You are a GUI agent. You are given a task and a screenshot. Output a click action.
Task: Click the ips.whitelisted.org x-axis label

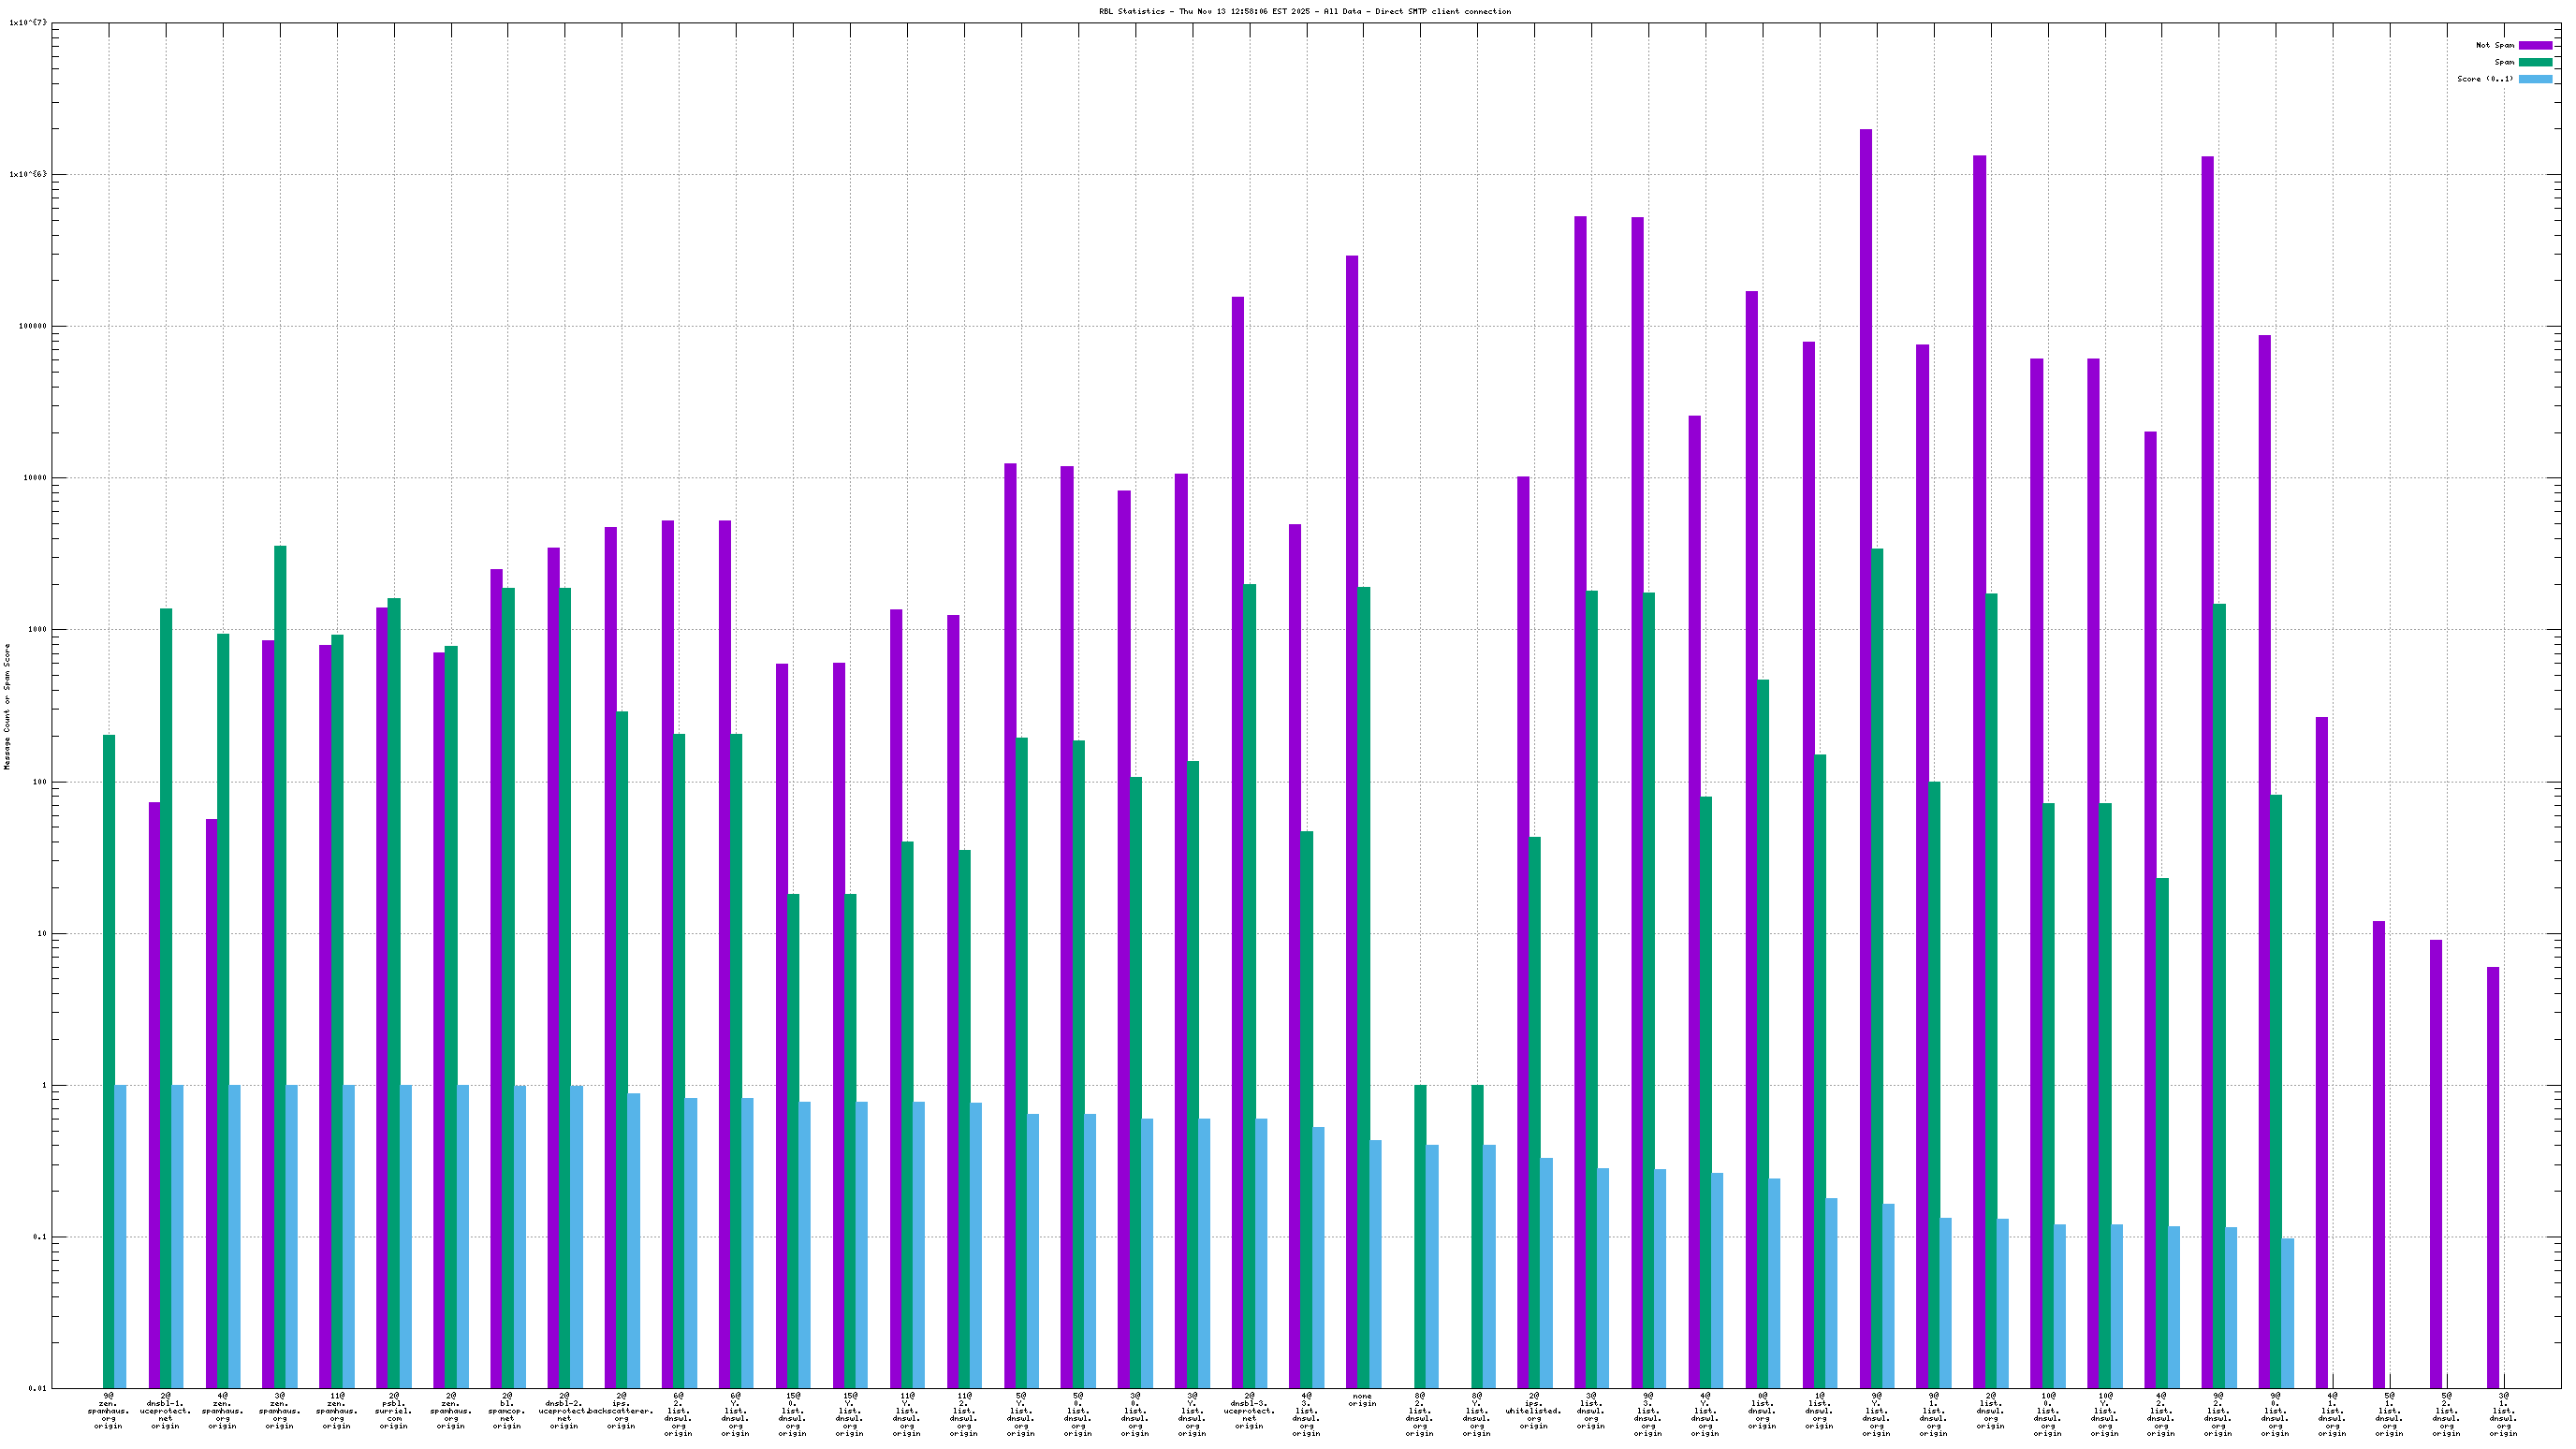[x=1533, y=1411]
